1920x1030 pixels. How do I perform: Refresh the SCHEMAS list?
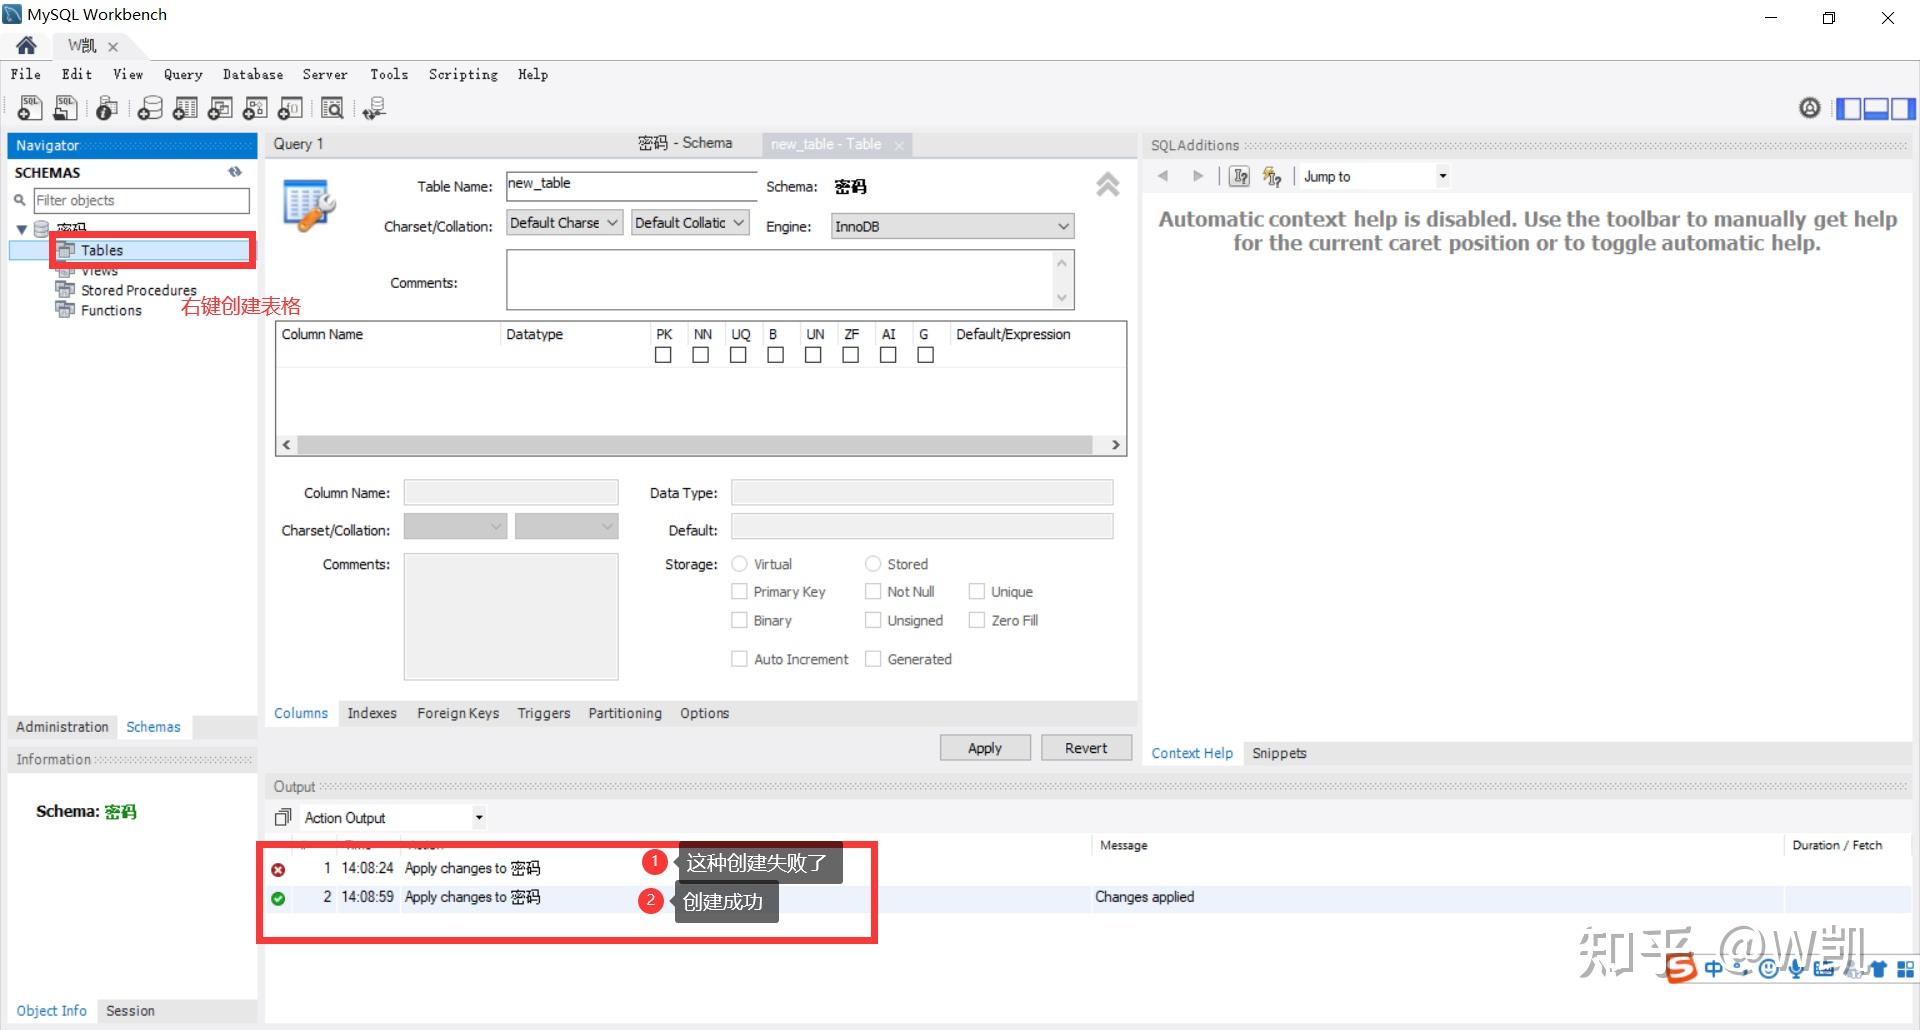[235, 172]
